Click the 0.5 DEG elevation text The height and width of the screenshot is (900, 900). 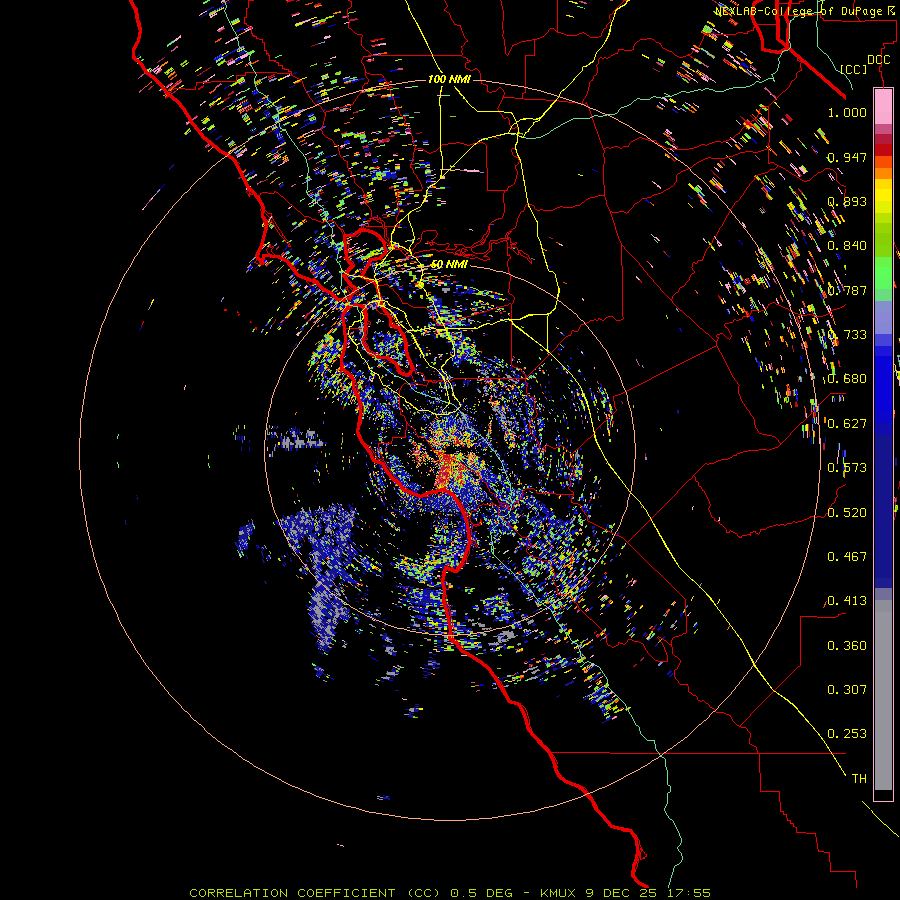click(x=482, y=893)
